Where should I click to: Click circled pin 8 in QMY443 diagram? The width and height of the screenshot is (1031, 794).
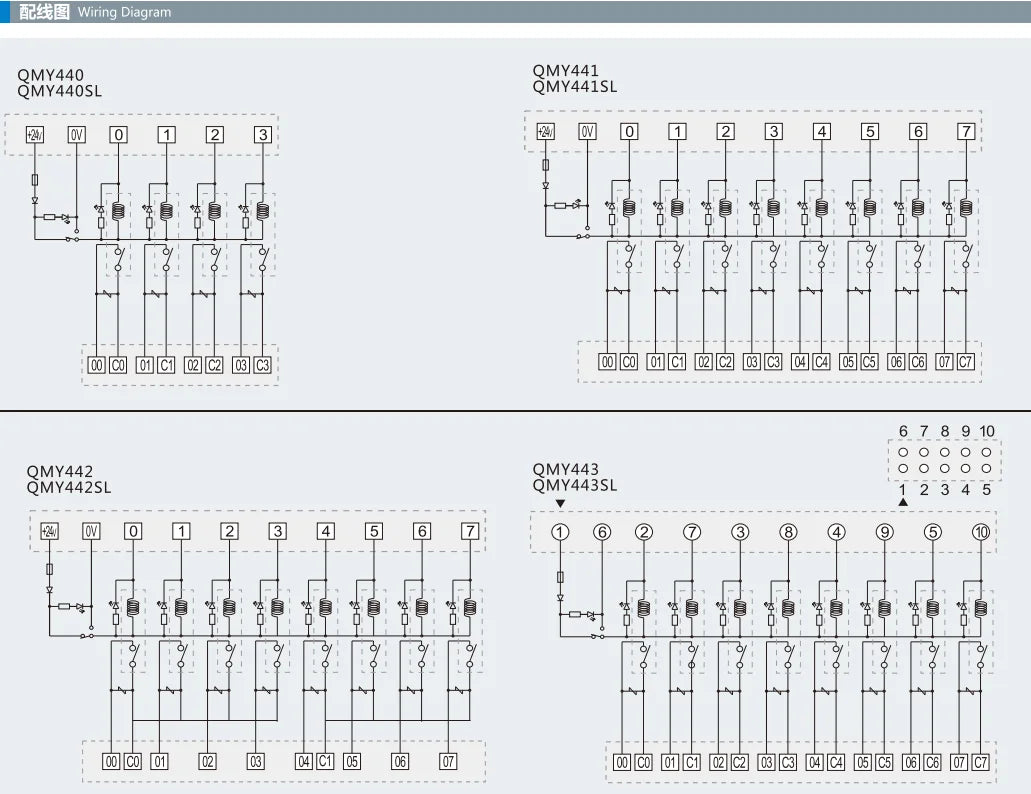[x=788, y=532]
